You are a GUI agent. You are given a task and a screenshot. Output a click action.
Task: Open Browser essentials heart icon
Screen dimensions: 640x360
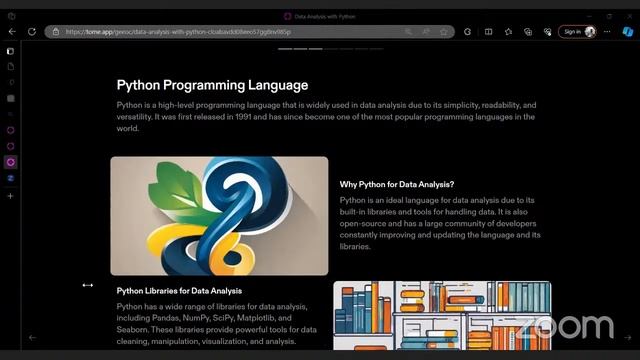click(547, 31)
